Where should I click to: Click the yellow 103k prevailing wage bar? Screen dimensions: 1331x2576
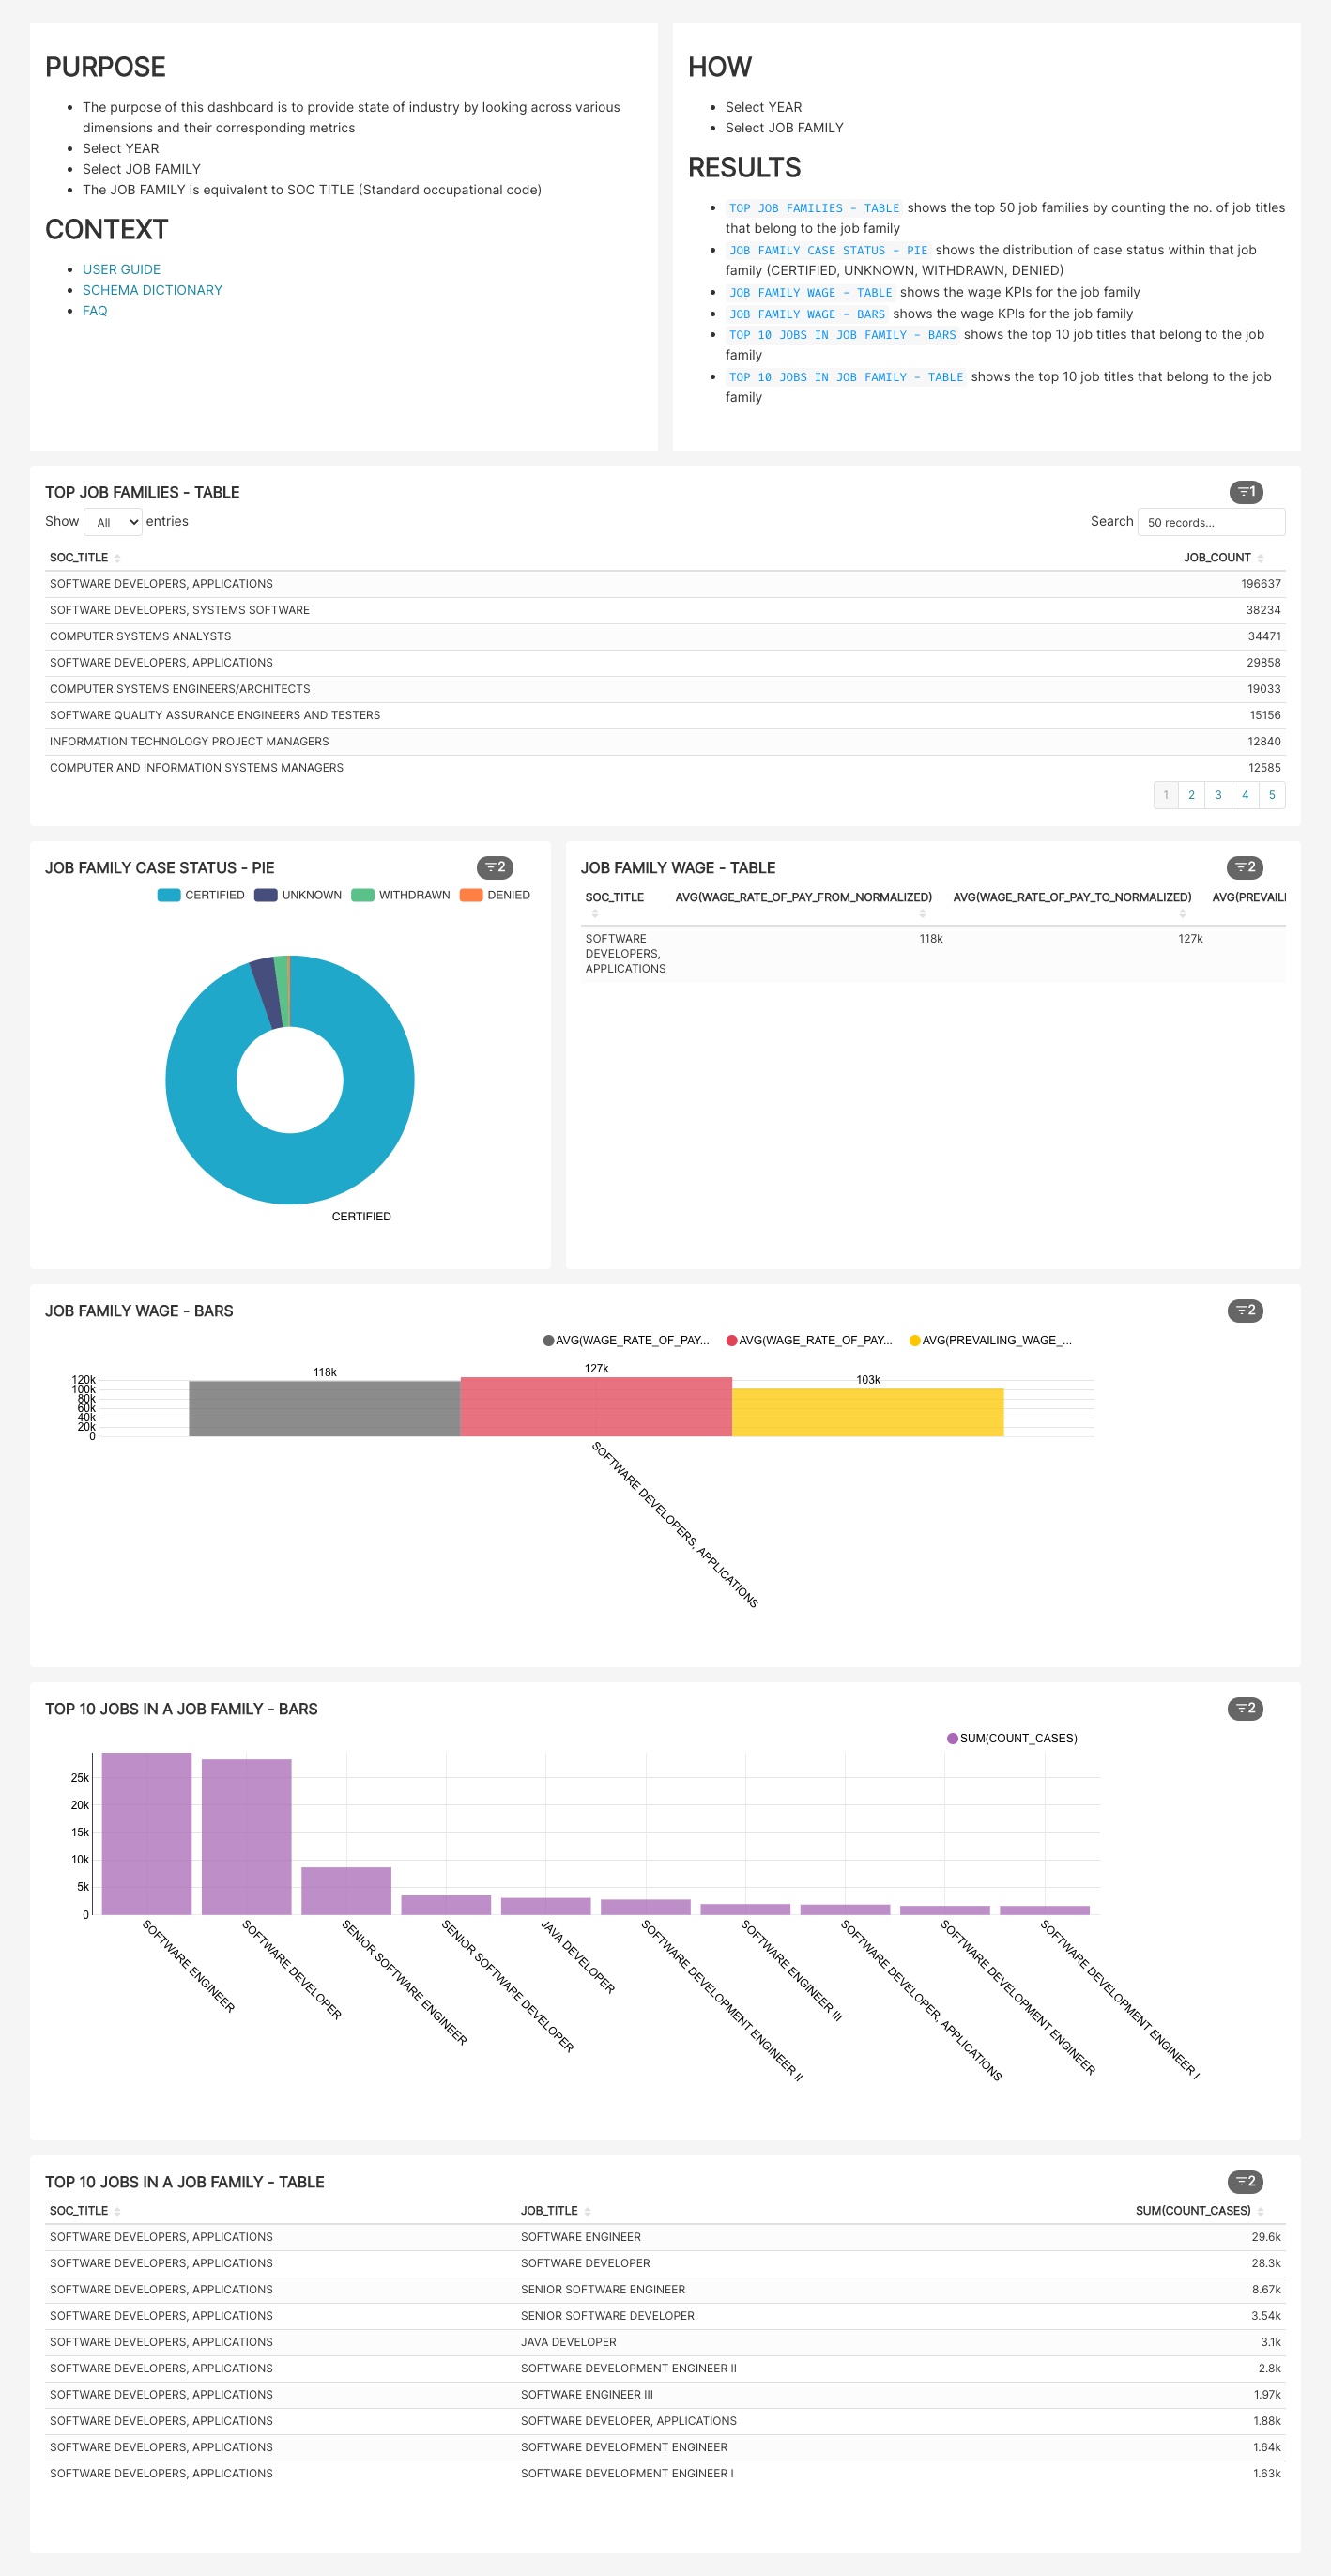pos(868,1412)
